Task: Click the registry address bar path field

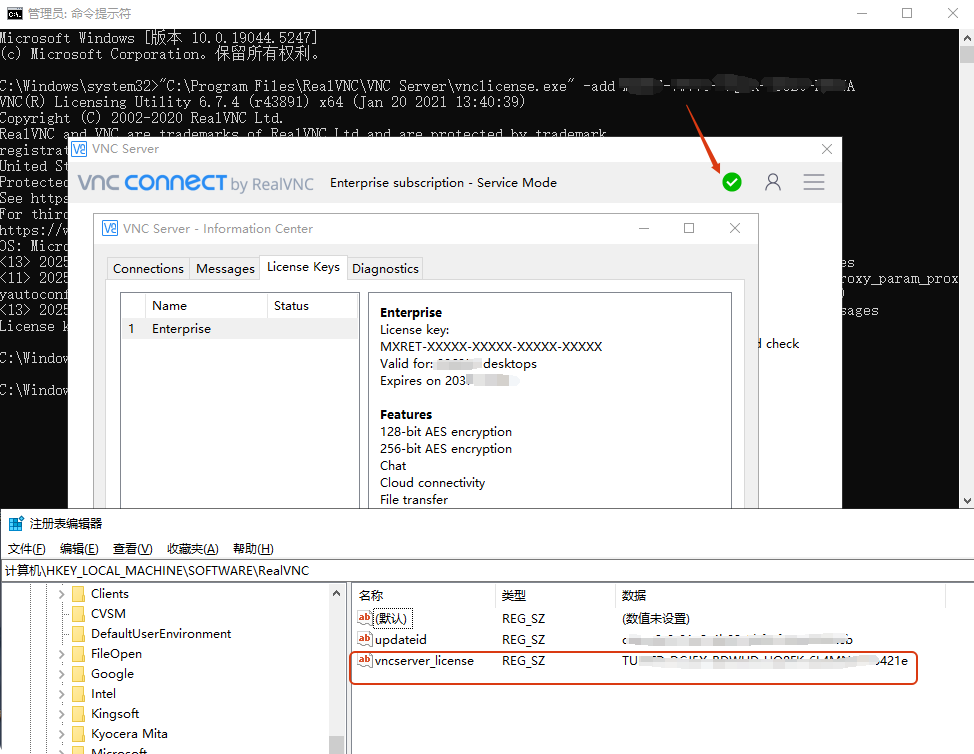Action: (x=487, y=570)
